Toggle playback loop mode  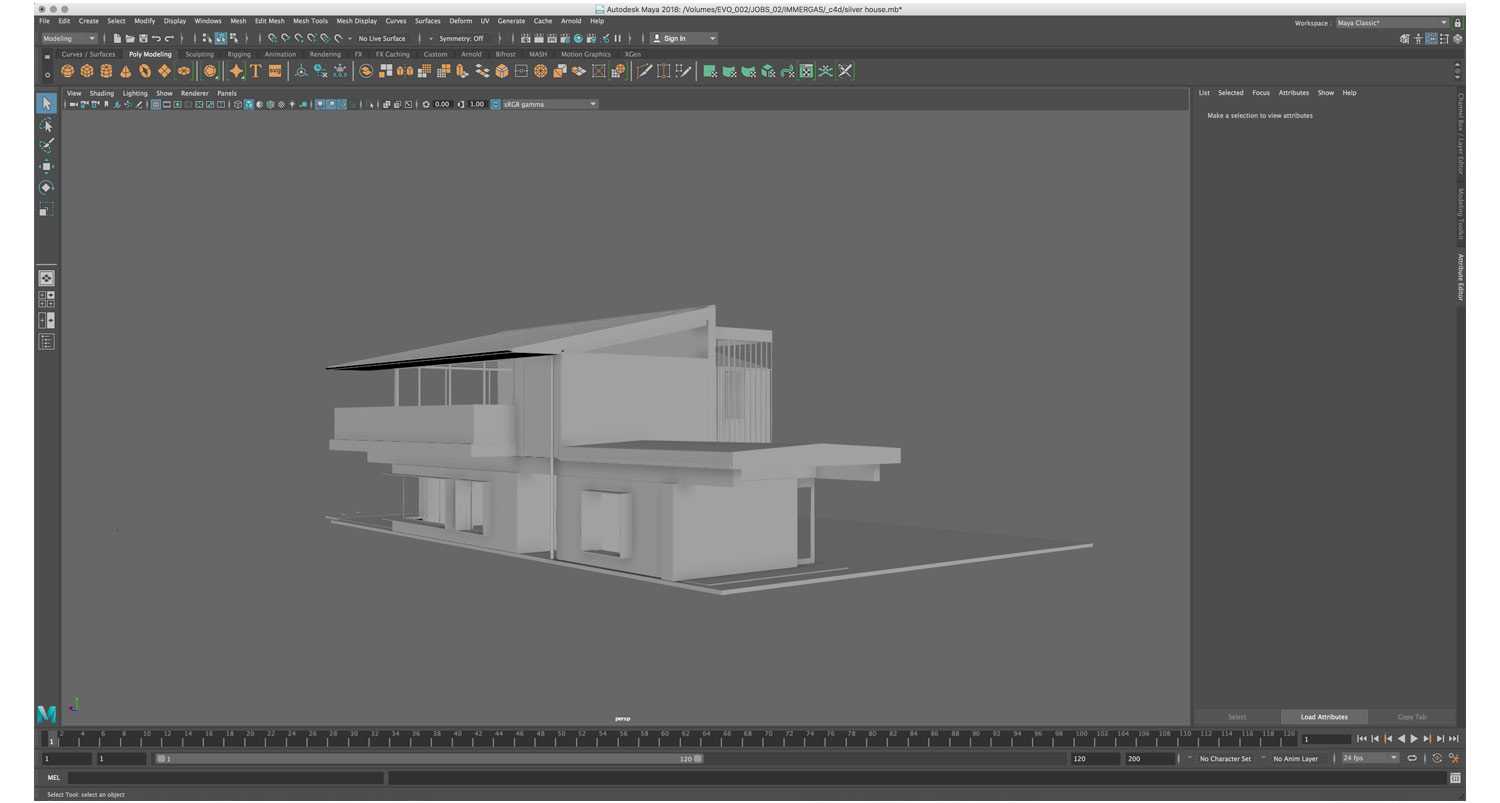[1412, 758]
